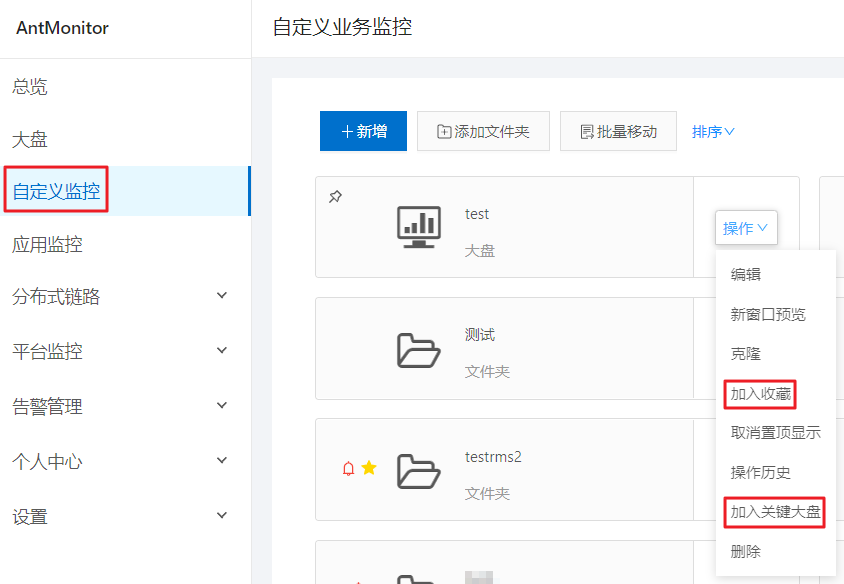Open the 测试 folder name
The height and width of the screenshot is (584, 844).
tap(480, 335)
